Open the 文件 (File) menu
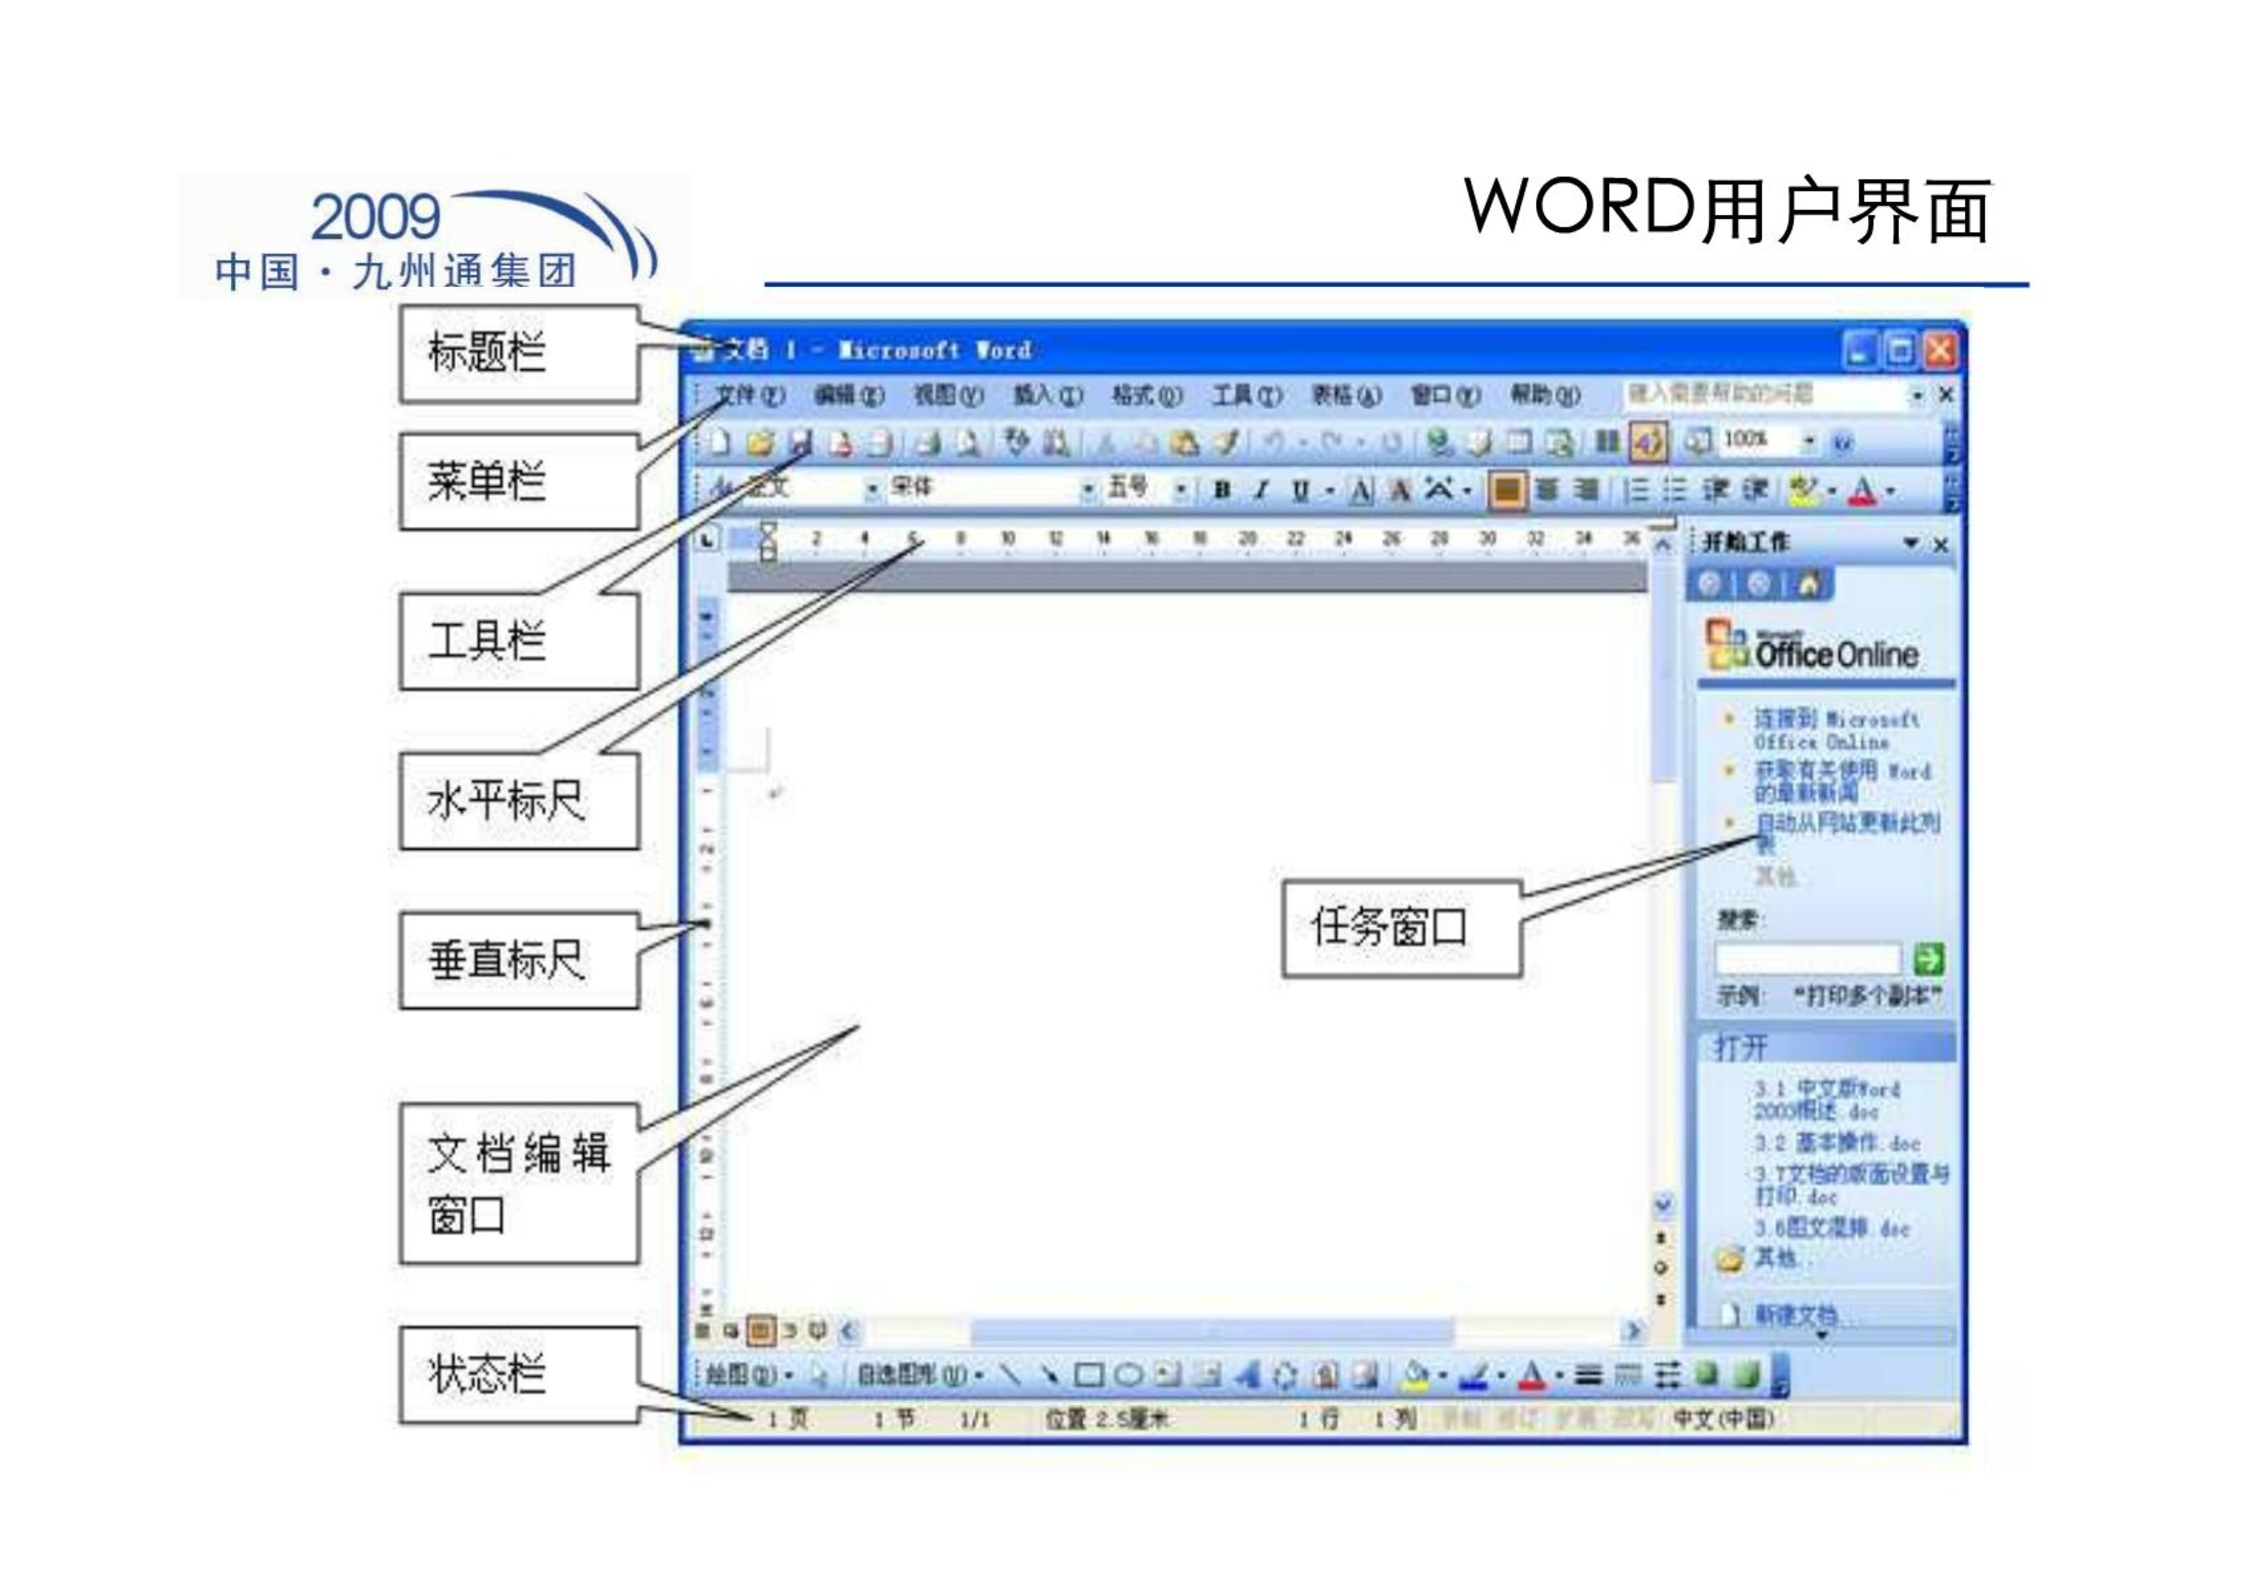 point(749,395)
